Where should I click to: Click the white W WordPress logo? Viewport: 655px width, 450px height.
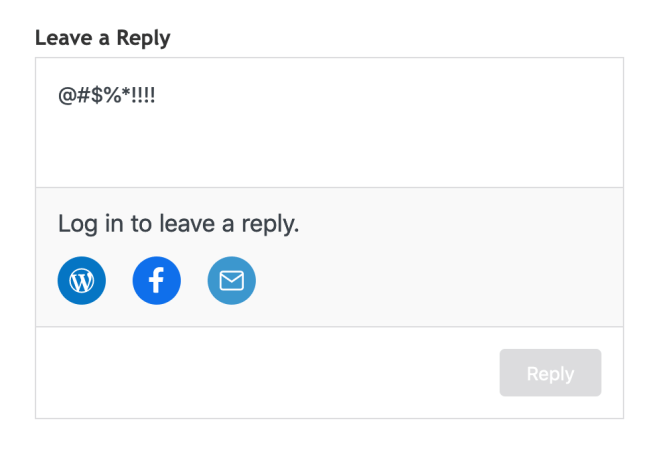pos(82,281)
